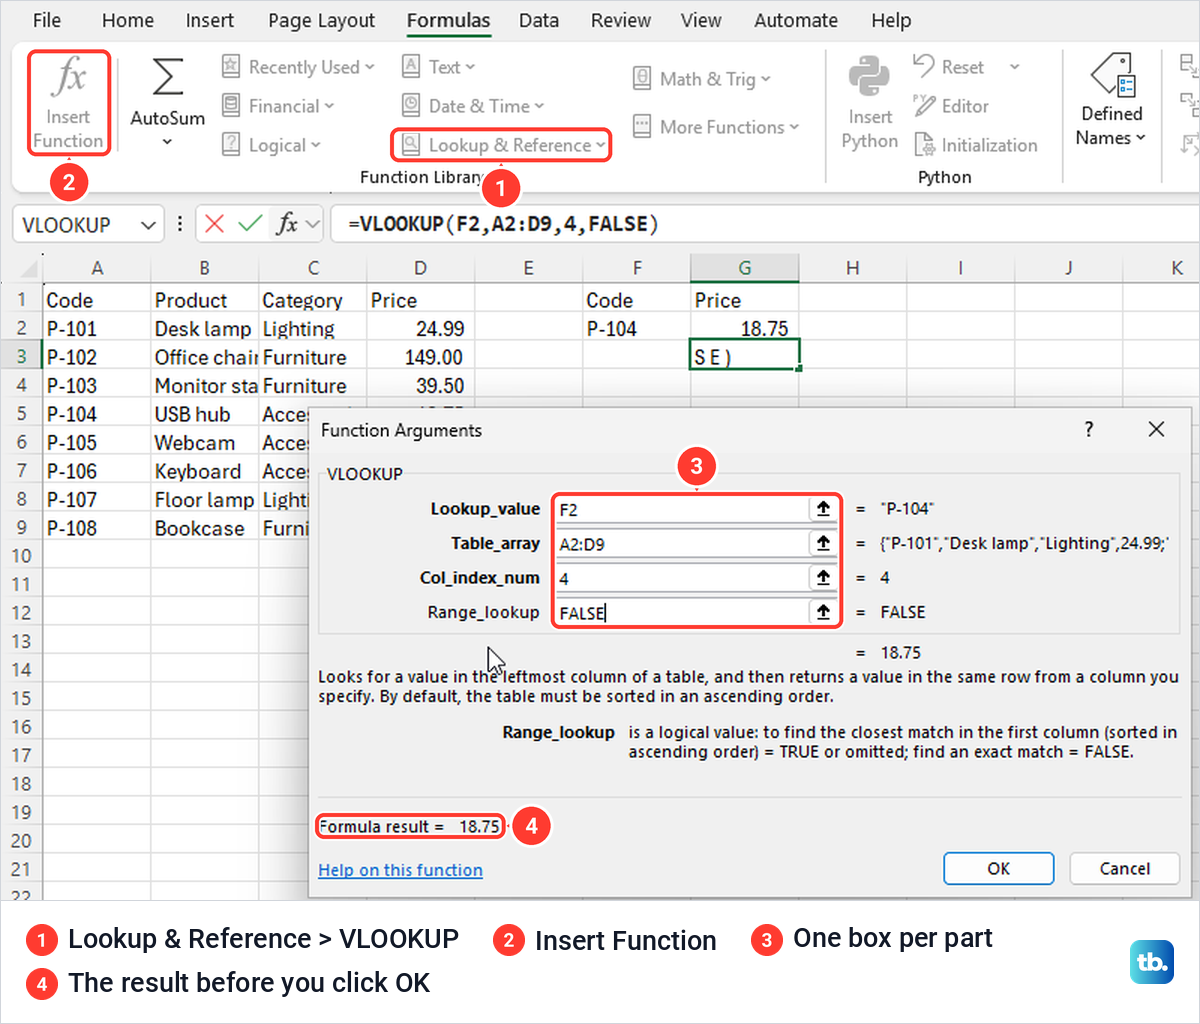The width and height of the screenshot is (1200, 1024).
Task: Click the dialog's question mark help icon
Action: [x=1089, y=430]
